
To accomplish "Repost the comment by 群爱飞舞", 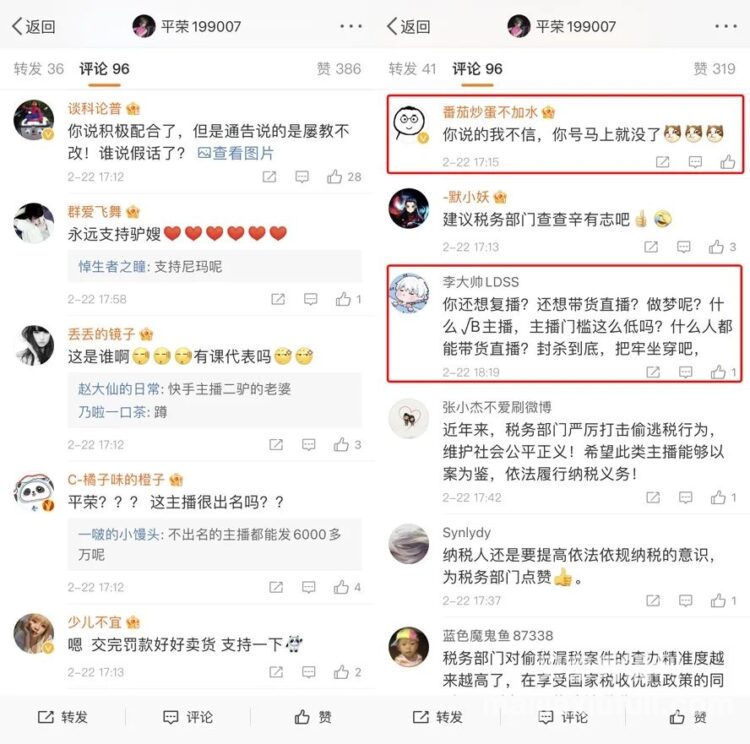I will 278,300.
